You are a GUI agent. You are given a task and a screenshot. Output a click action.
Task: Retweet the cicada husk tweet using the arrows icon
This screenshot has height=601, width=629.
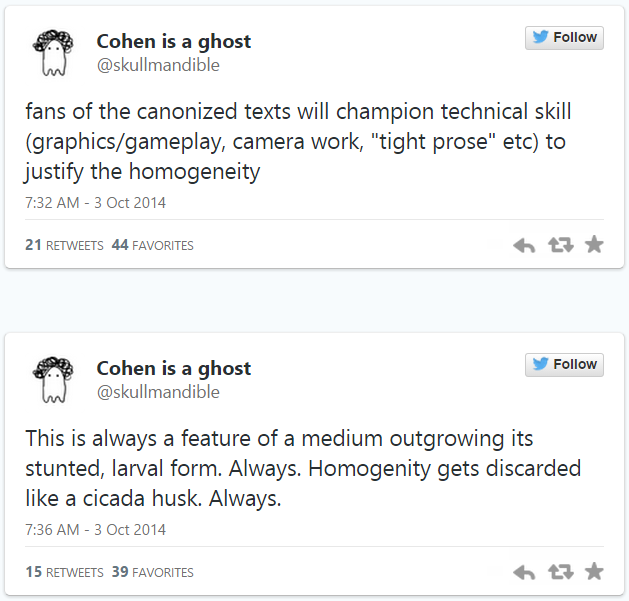[559, 572]
